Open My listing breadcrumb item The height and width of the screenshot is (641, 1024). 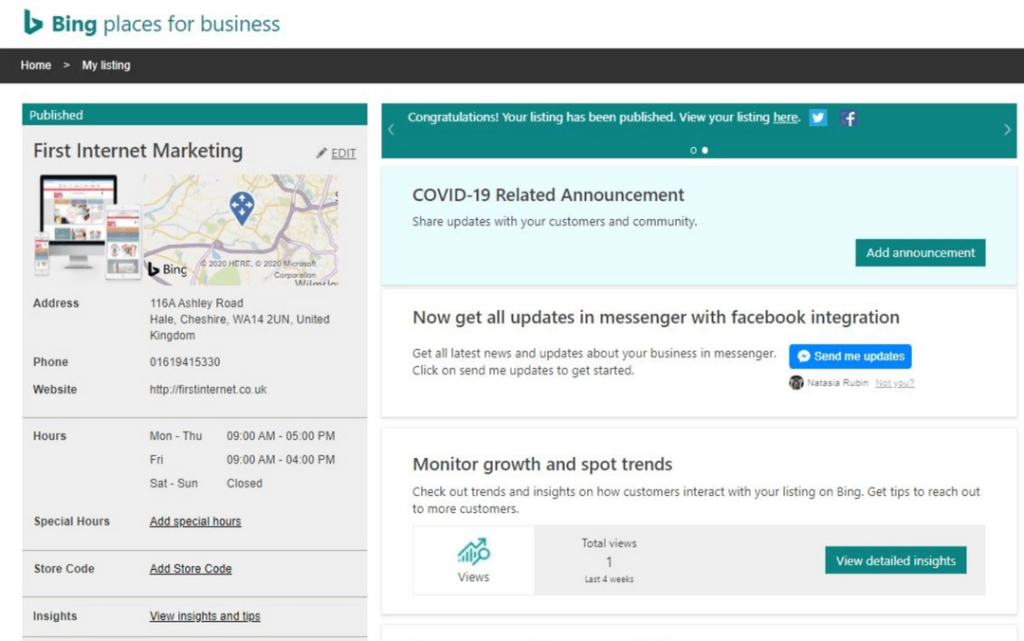(106, 65)
